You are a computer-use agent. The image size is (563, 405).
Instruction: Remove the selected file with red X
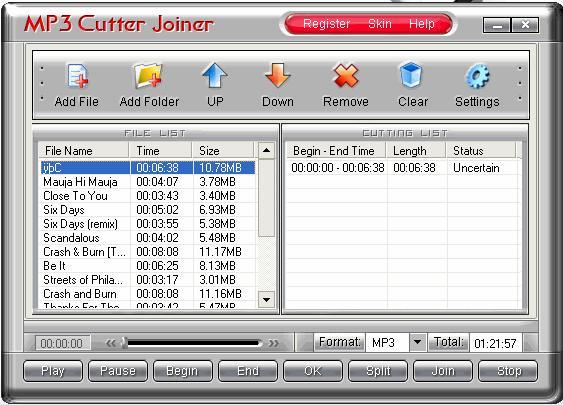point(345,75)
